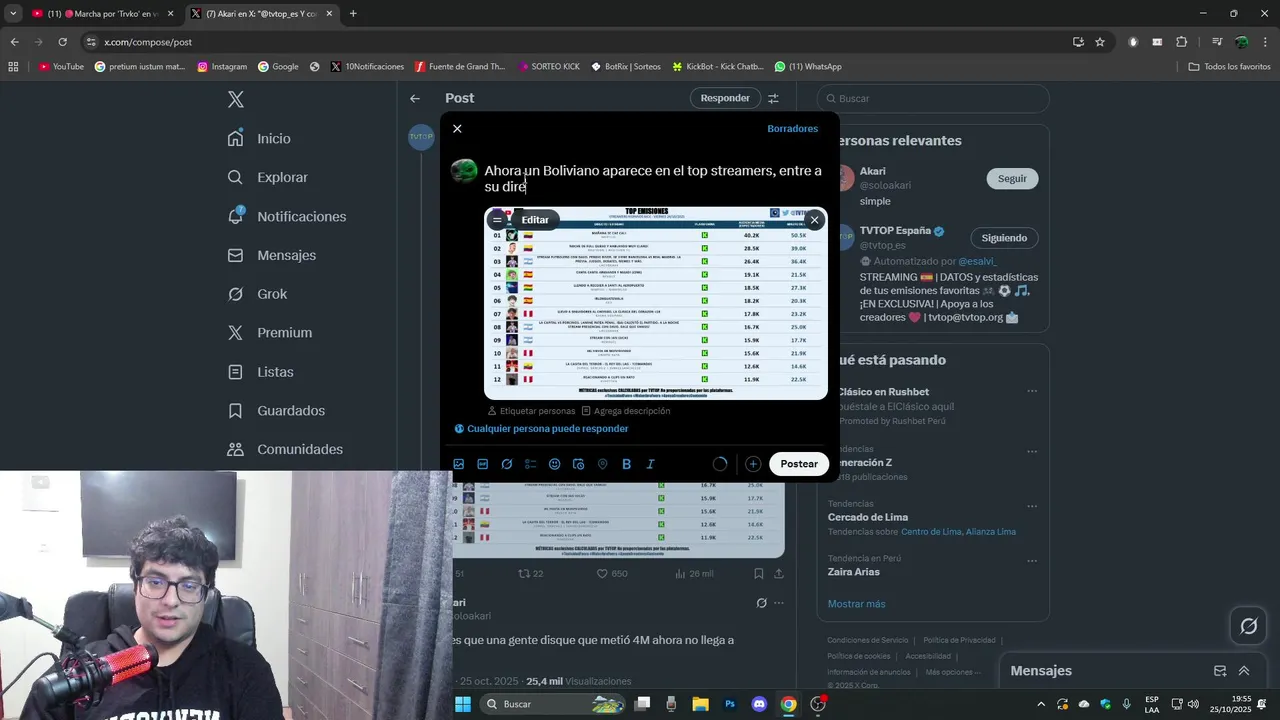Open Premium in X sidebar
The height and width of the screenshot is (720, 1280).
(270, 333)
